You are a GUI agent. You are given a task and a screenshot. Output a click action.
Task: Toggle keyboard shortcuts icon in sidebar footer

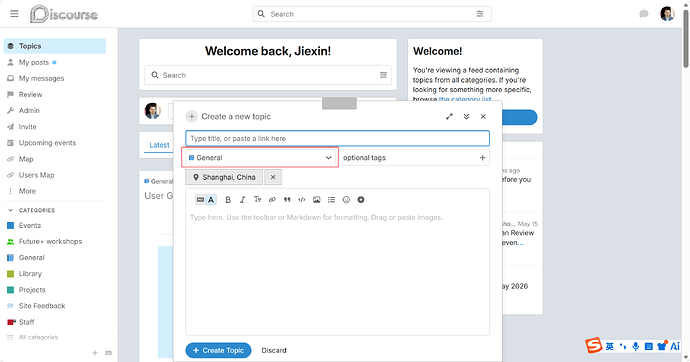pyautogui.click(x=109, y=353)
